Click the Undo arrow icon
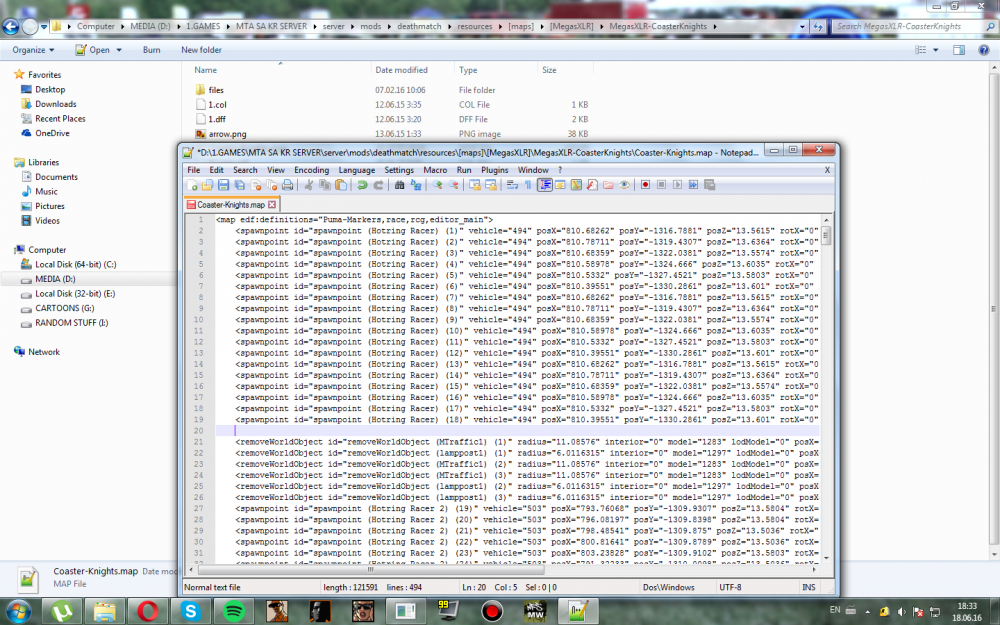The width and height of the screenshot is (1000, 625). pyautogui.click(x=362, y=185)
